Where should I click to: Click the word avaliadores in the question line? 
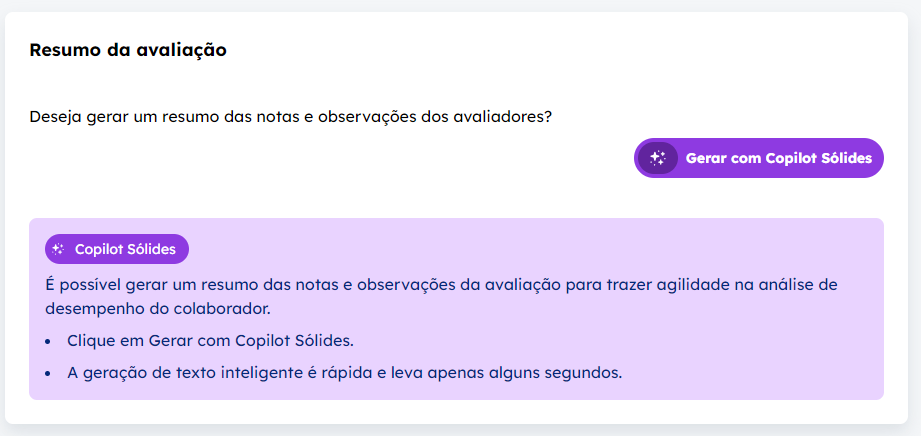coord(503,117)
